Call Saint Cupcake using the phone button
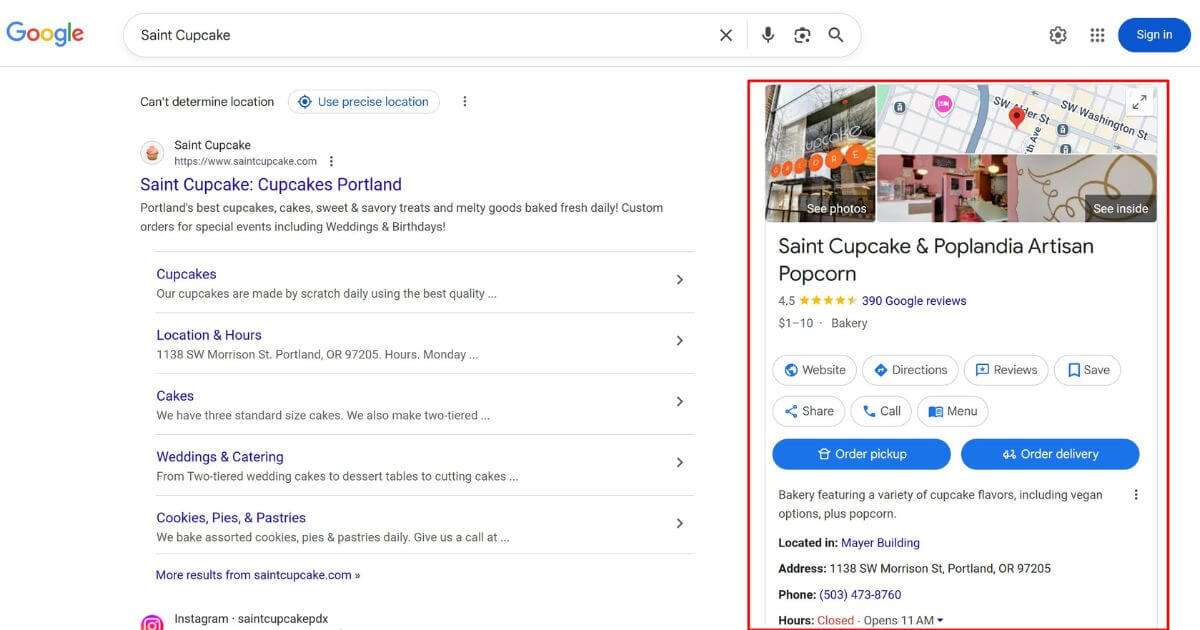This screenshot has width=1200, height=630. (880, 410)
